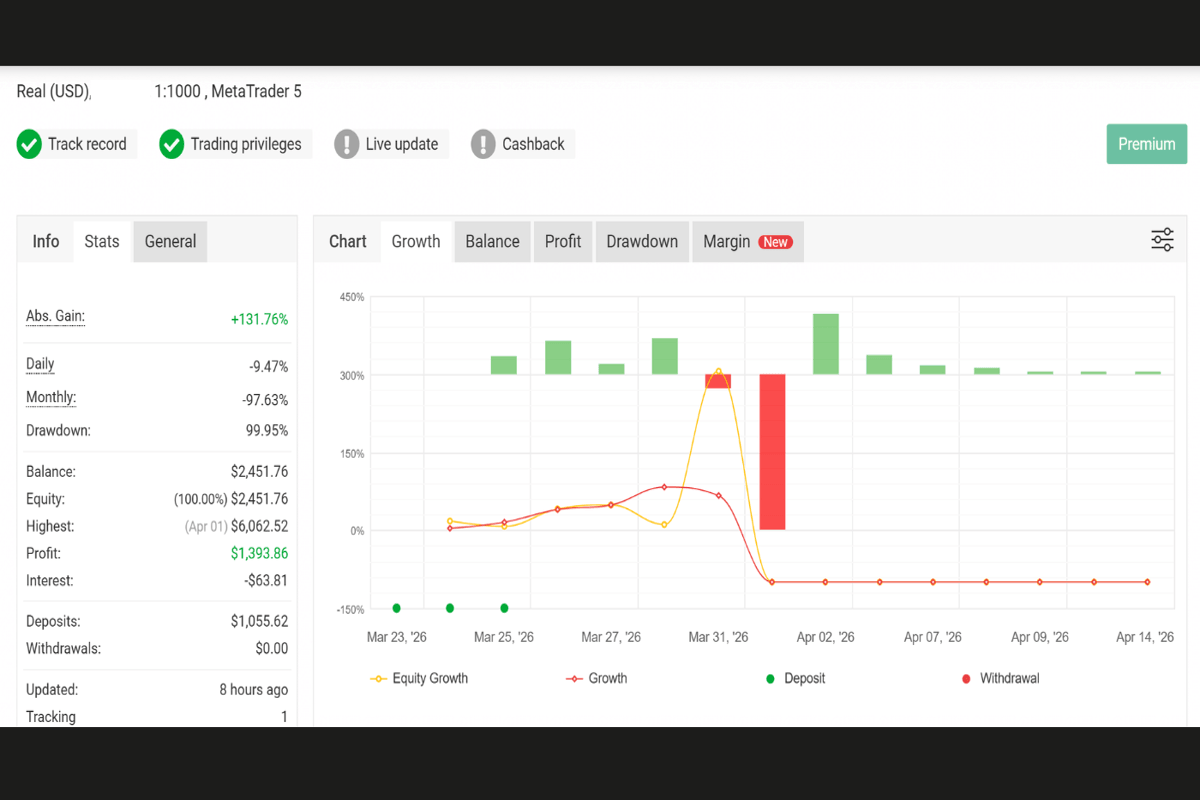Click the Live update label

click(x=402, y=144)
